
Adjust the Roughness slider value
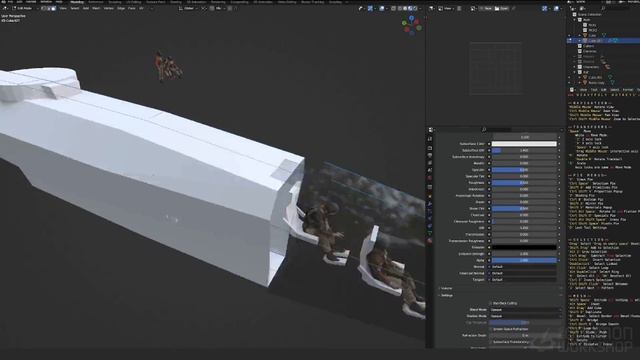[x=524, y=183]
